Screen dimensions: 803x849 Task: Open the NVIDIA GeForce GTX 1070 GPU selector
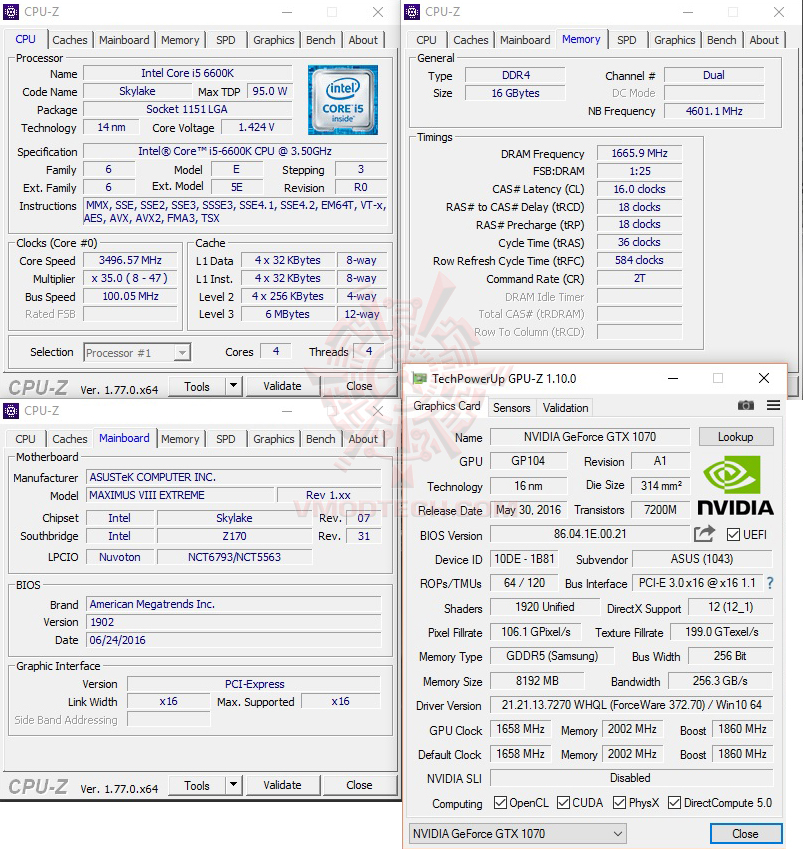[517, 833]
